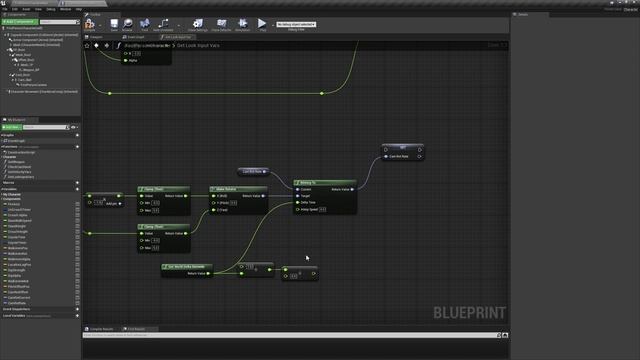The height and width of the screenshot is (360, 640).
Task: Collapse the Graphs section expander
Action: [2, 135]
